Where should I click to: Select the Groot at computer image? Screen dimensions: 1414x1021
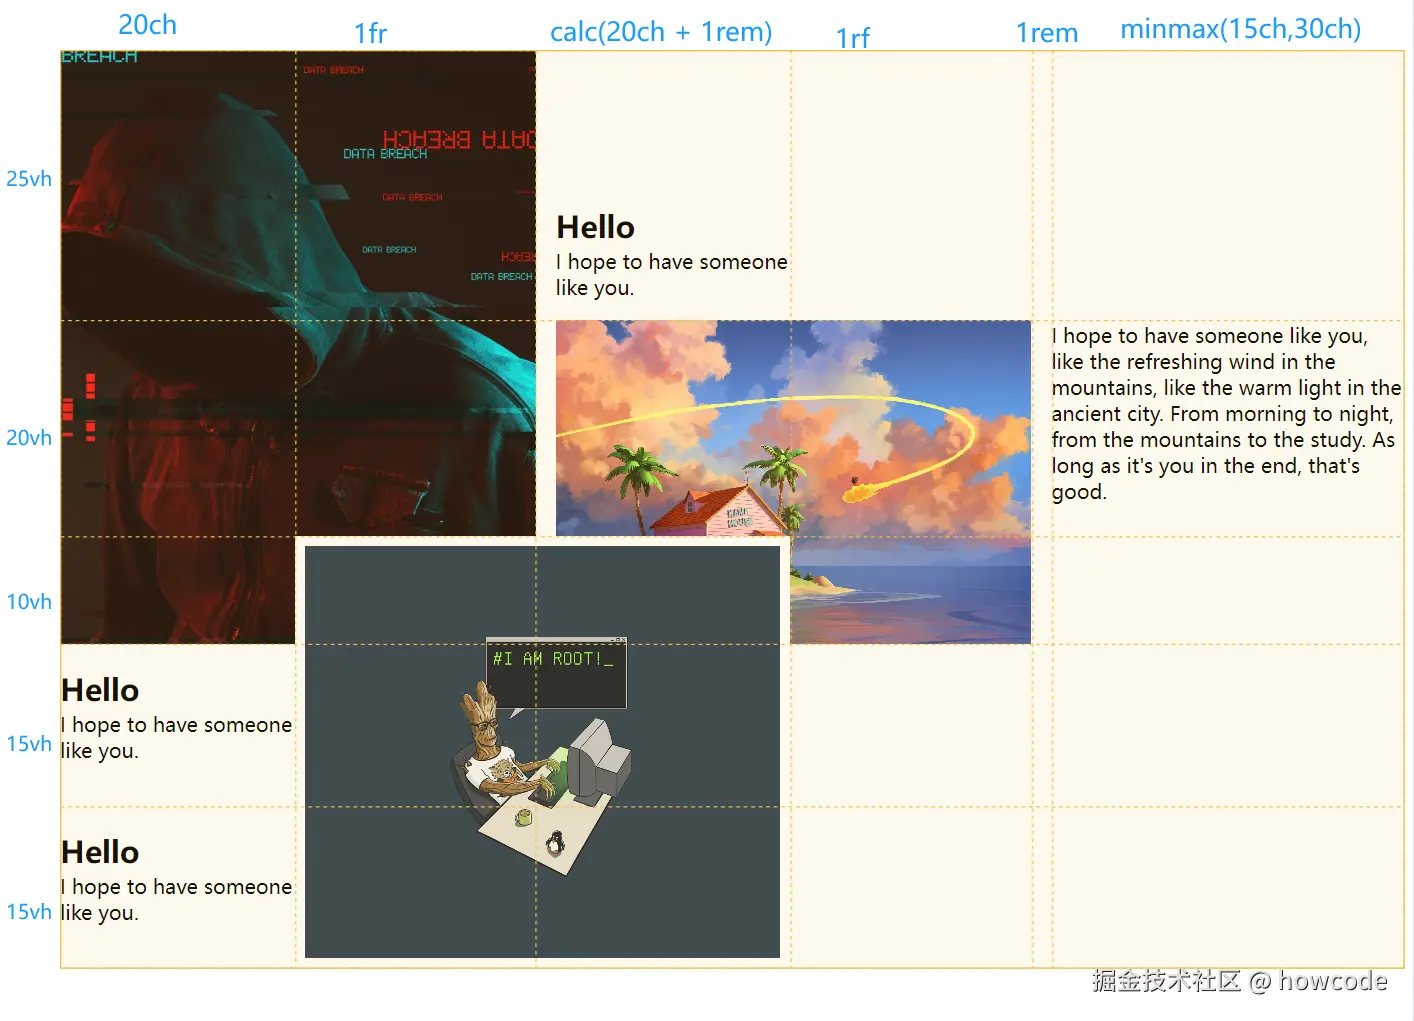[542, 752]
